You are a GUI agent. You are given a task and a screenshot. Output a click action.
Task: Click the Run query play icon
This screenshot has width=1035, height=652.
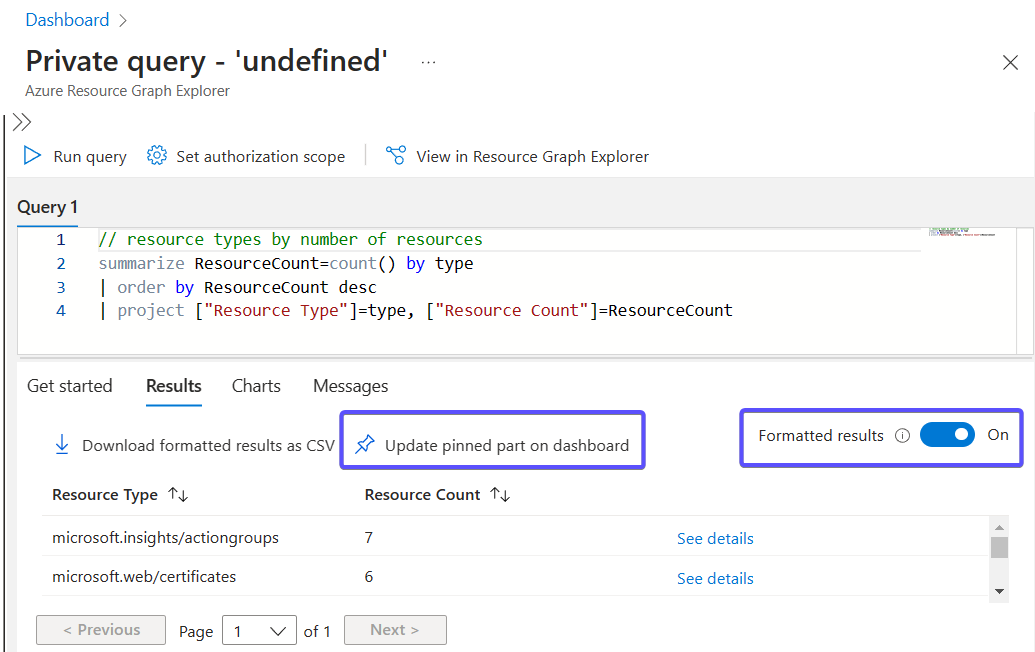32,156
